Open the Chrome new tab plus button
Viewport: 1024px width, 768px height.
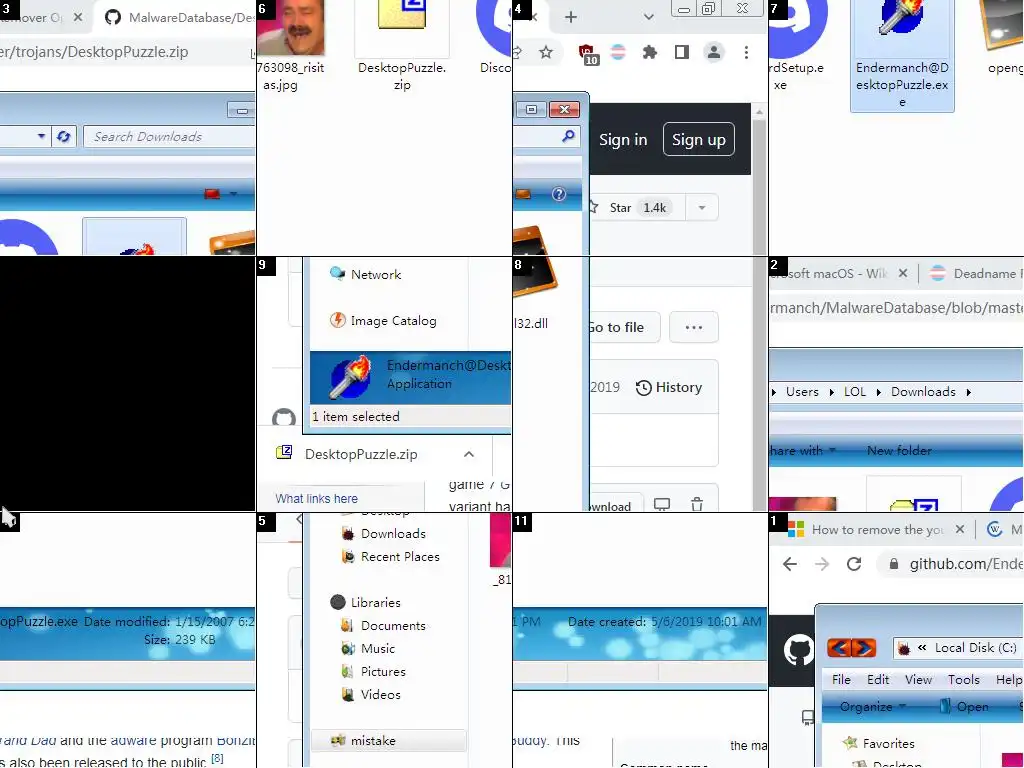(x=571, y=17)
